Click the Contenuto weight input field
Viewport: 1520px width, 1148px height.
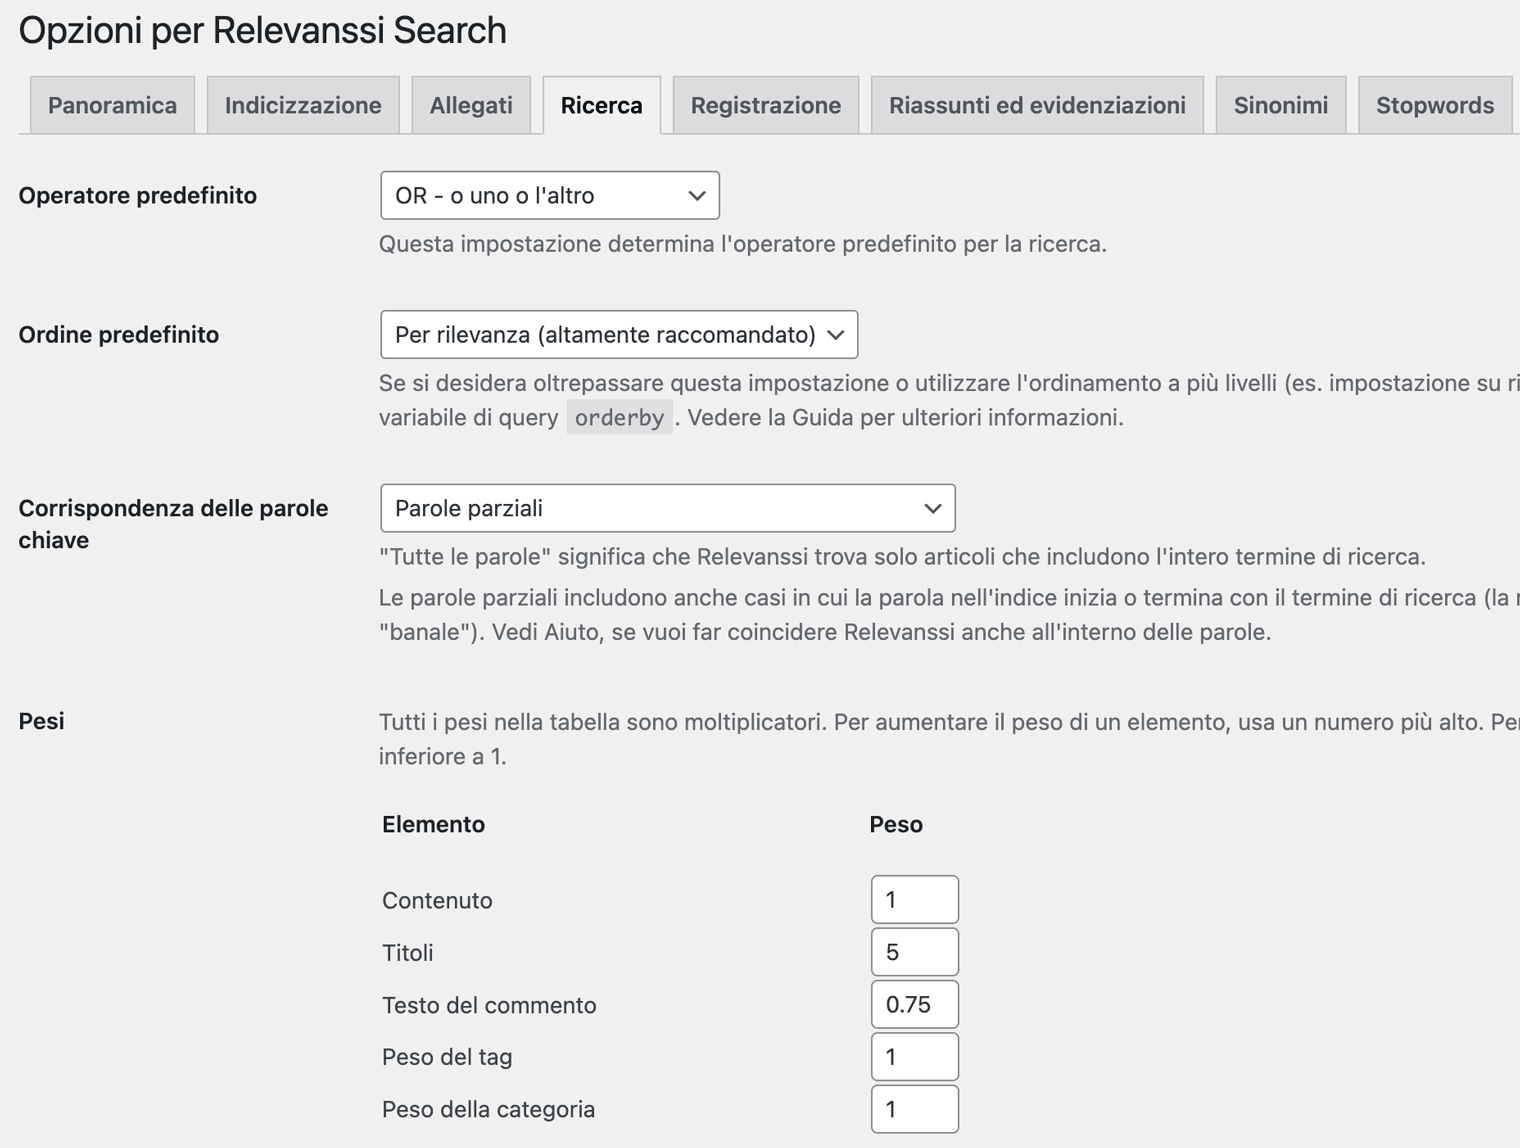point(915,899)
